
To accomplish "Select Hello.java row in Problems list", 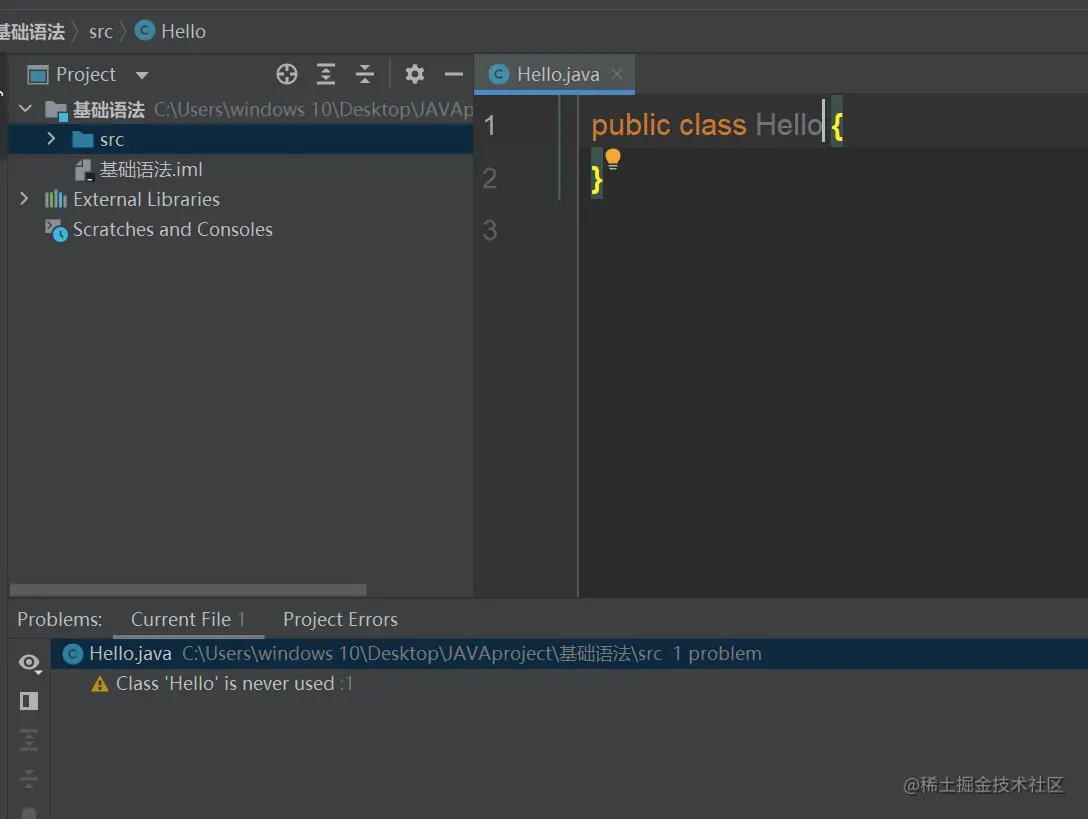I will tap(569, 654).
